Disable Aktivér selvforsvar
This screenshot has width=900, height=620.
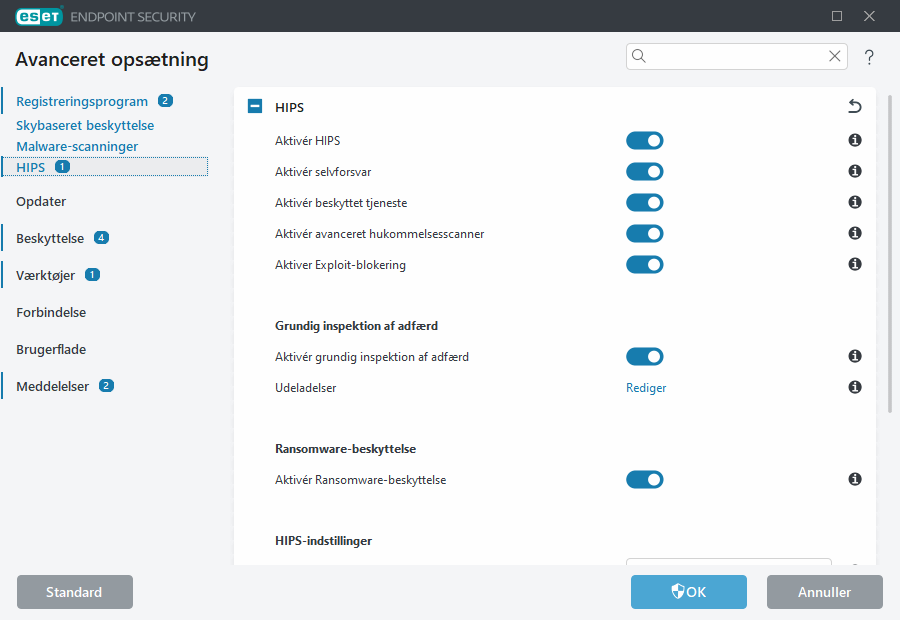pos(645,171)
